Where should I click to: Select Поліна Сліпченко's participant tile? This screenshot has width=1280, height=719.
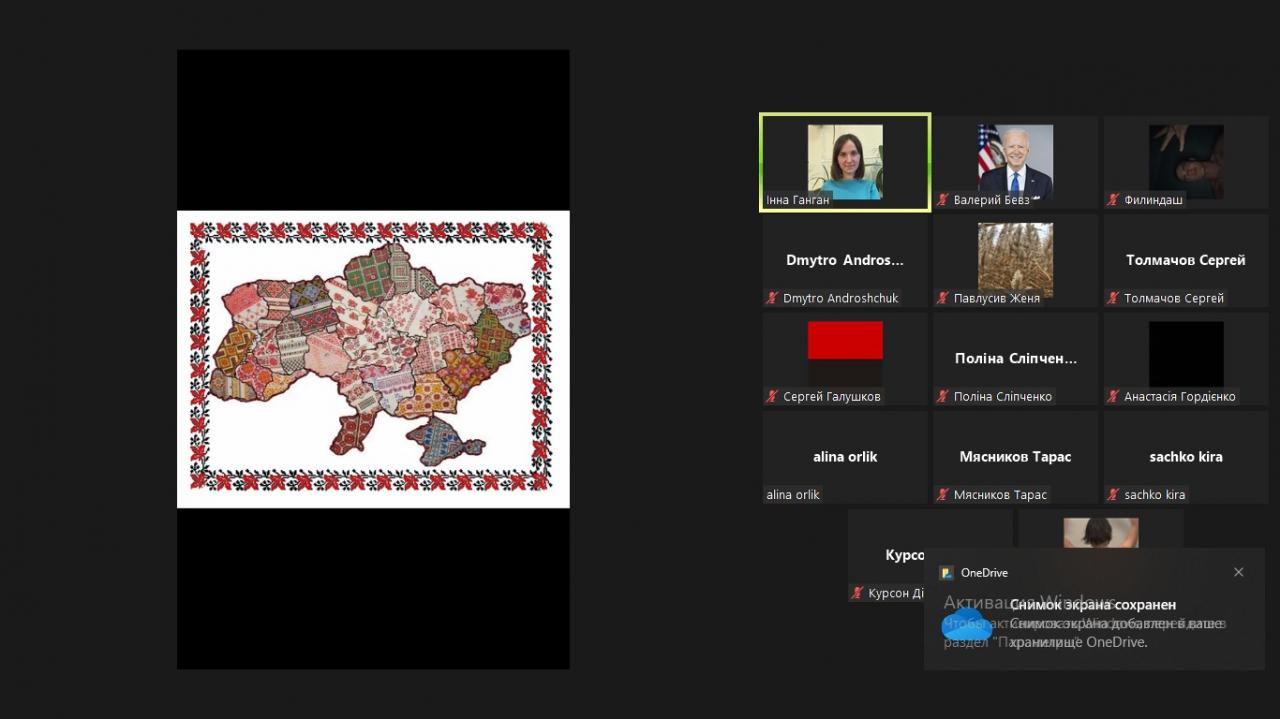tap(1015, 358)
